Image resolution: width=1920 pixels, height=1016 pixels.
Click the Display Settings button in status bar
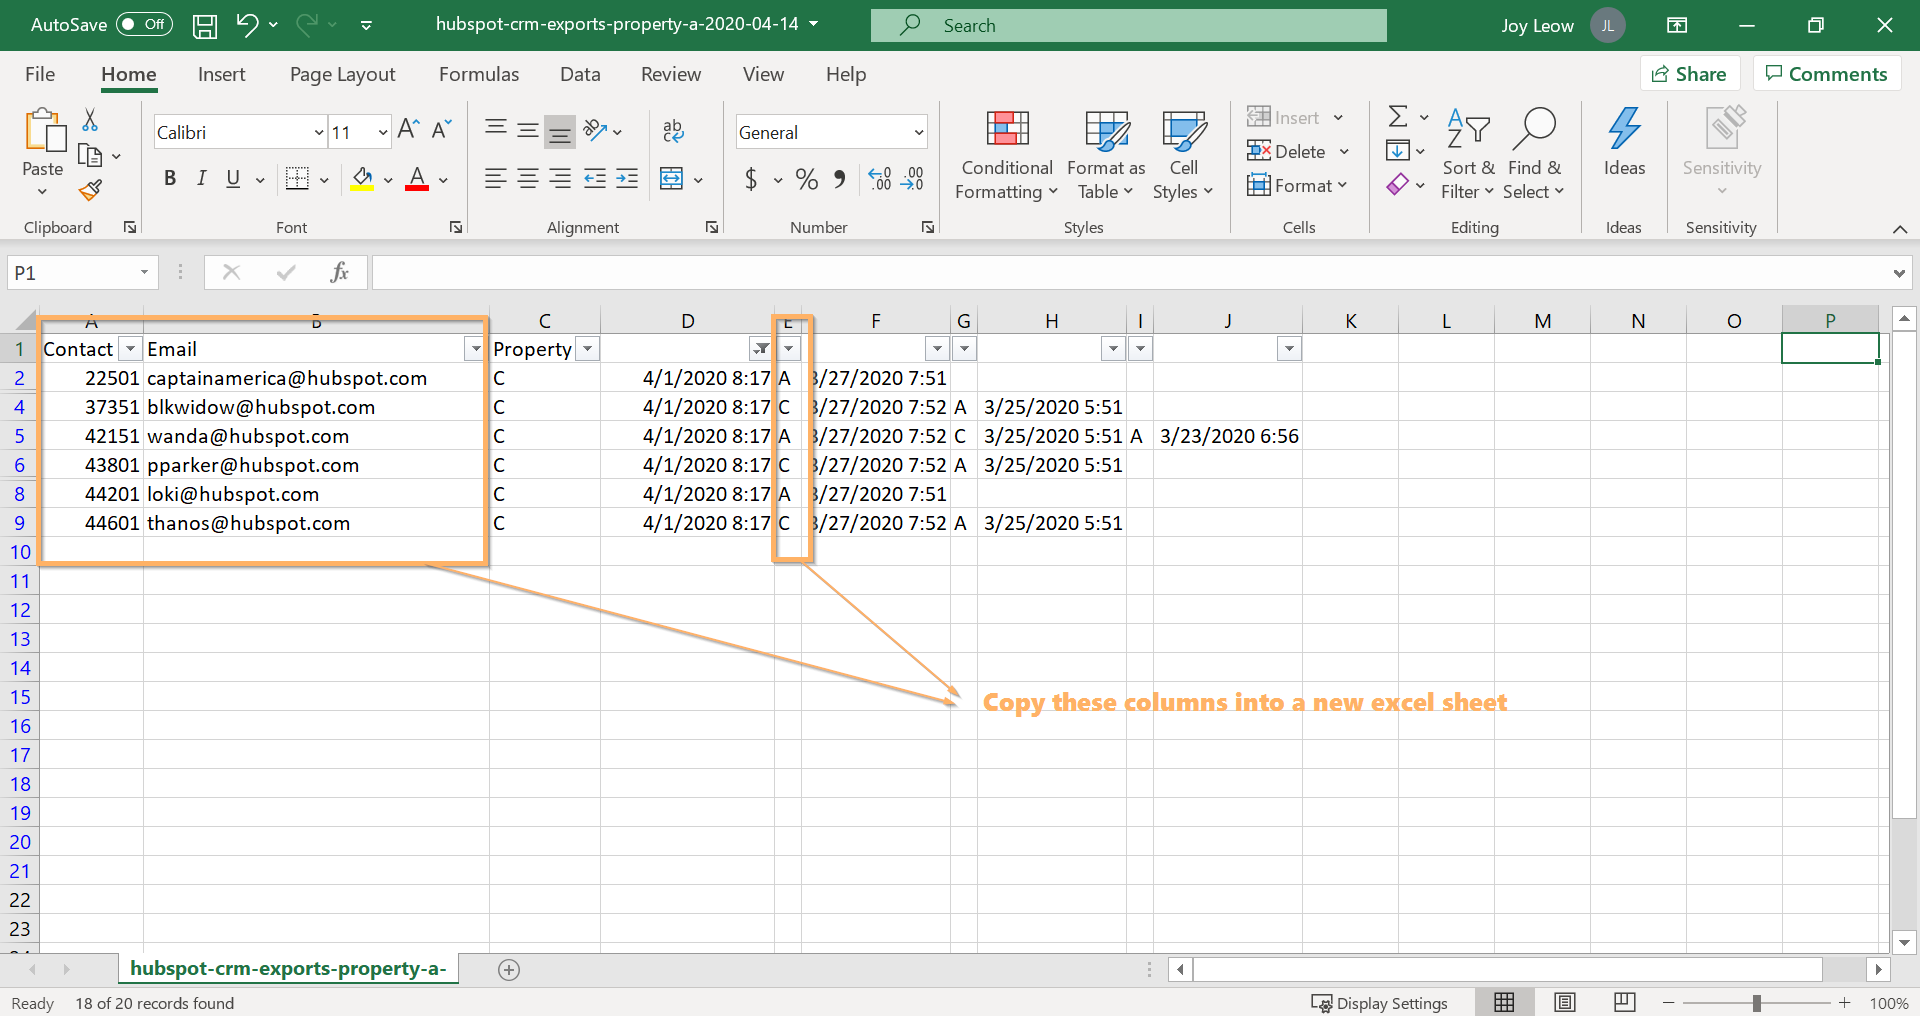(x=1381, y=1002)
